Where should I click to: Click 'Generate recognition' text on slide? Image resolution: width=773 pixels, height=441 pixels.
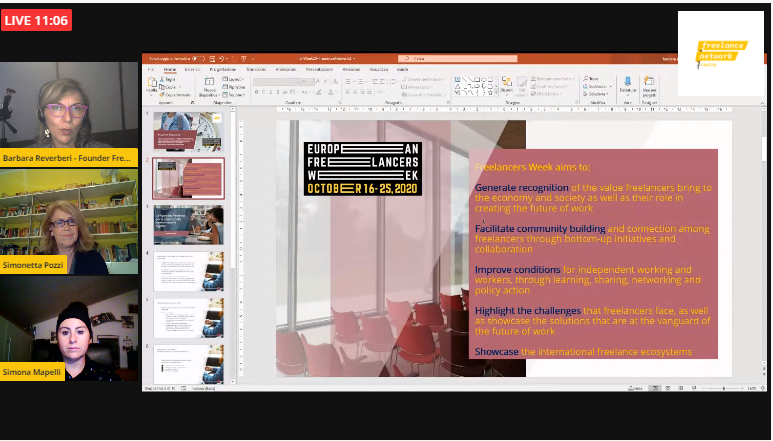point(522,188)
